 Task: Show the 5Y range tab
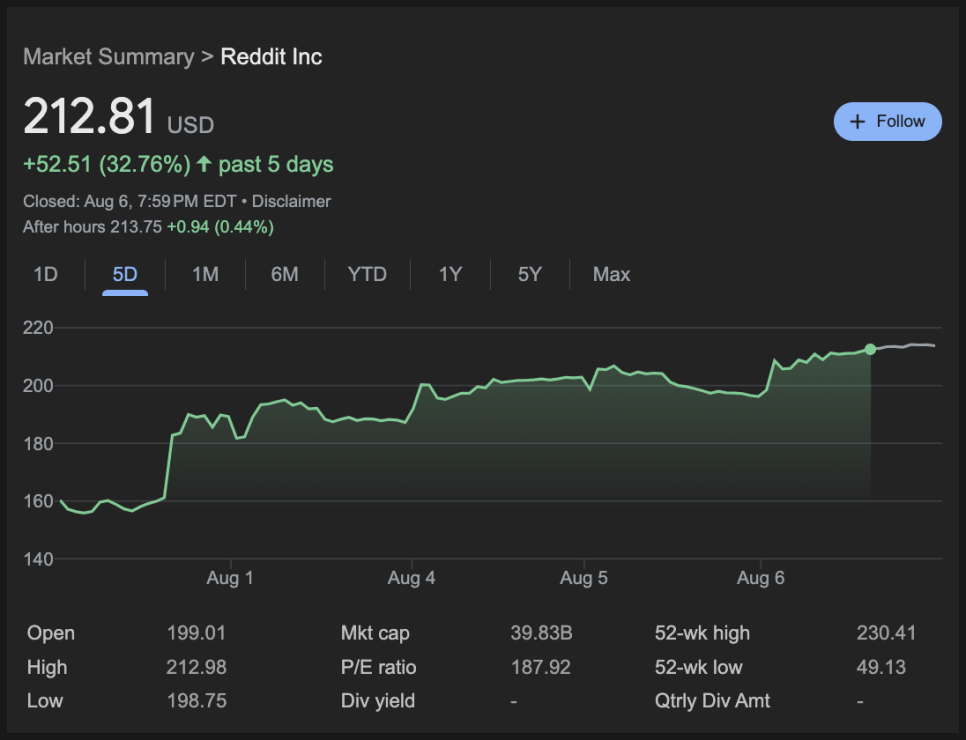[x=530, y=274]
